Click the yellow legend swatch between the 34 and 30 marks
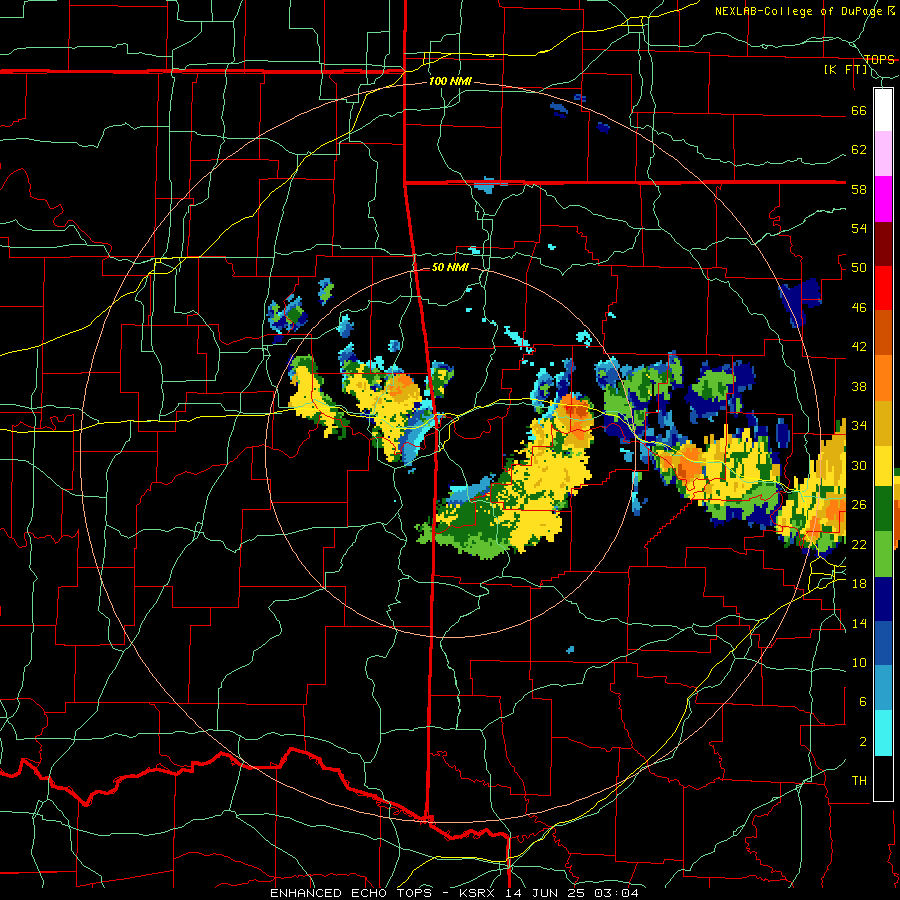This screenshot has width=900, height=900. (x=883, y=465)
